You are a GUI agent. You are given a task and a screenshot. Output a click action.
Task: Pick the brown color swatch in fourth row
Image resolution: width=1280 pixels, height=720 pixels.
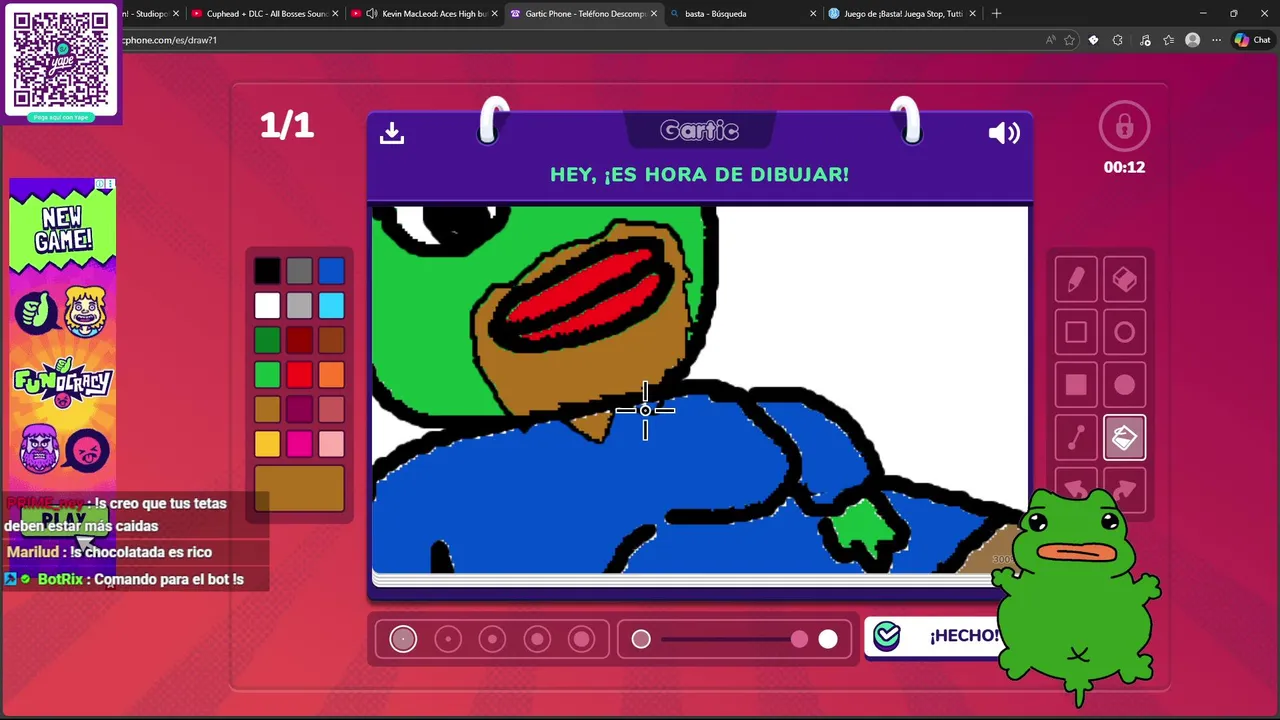click(332, 340)
